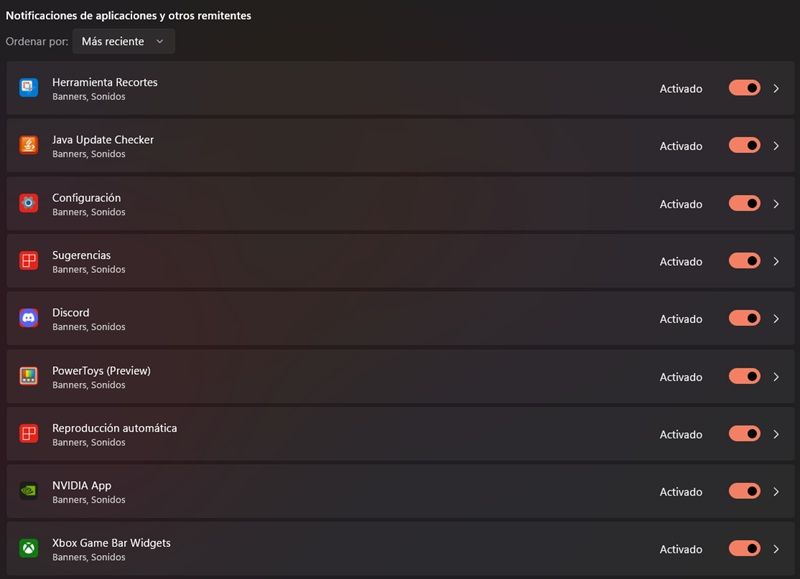This screenshot has height=579, width=800.
Task: Open Configuración notification settings row
Action: (776, 203)
